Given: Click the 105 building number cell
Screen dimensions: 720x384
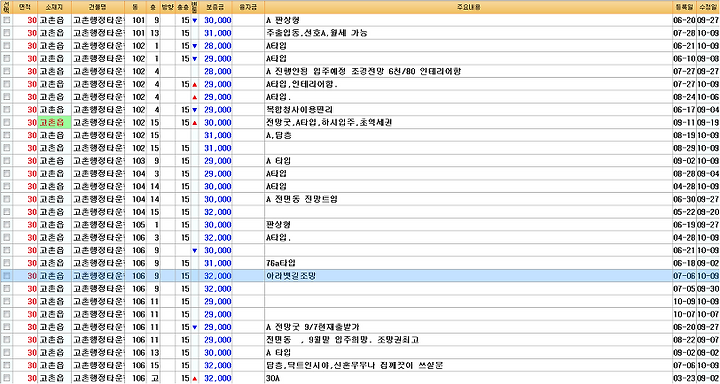Looking at the screenshot, I should coord(138,225).
